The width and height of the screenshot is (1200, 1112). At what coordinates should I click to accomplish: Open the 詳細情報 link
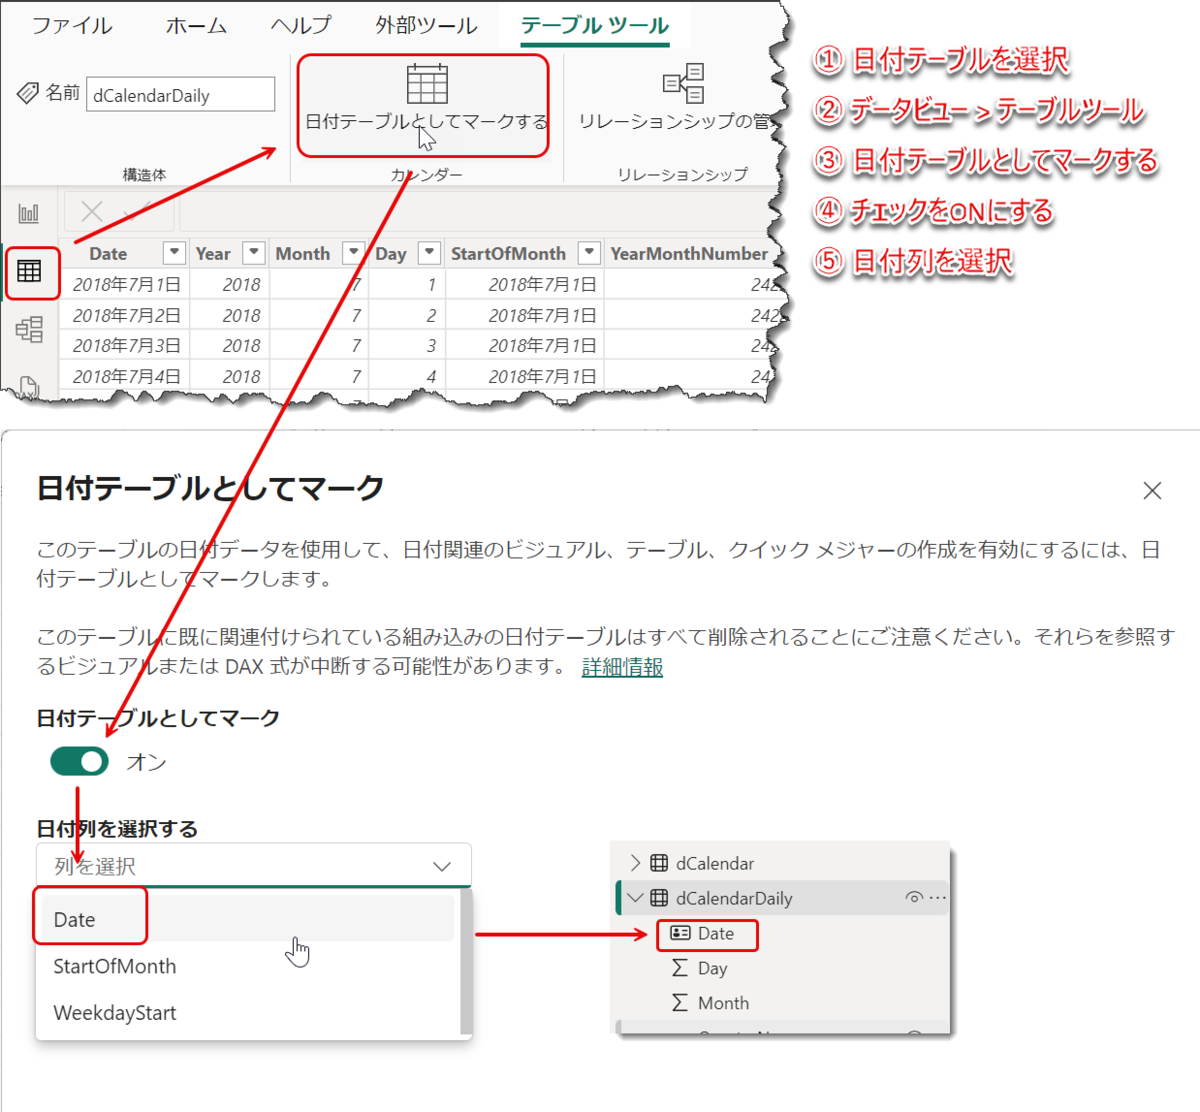(622, 667)
